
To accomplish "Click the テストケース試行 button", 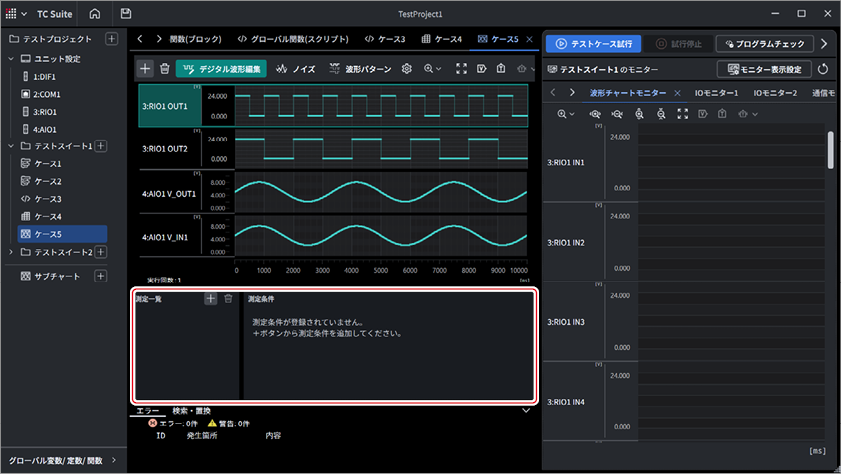I will [x=593, y=44].
